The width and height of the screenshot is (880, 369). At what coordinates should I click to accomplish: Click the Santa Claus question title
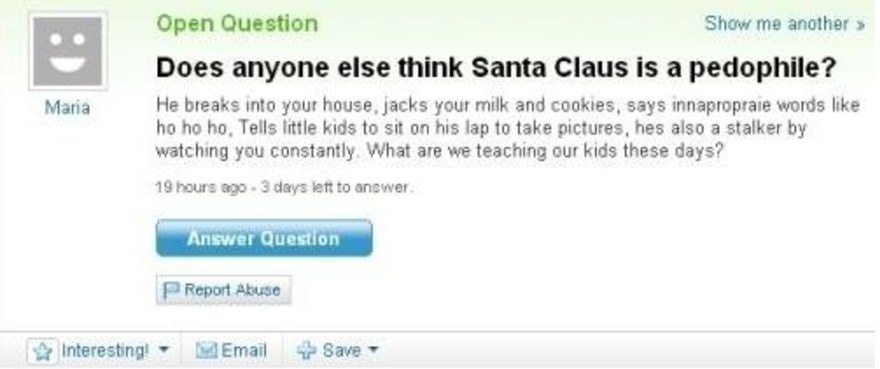[x=496, y=68]
